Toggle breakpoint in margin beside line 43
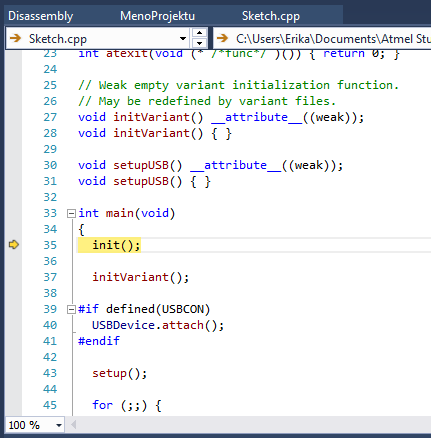 pos(13,373)
